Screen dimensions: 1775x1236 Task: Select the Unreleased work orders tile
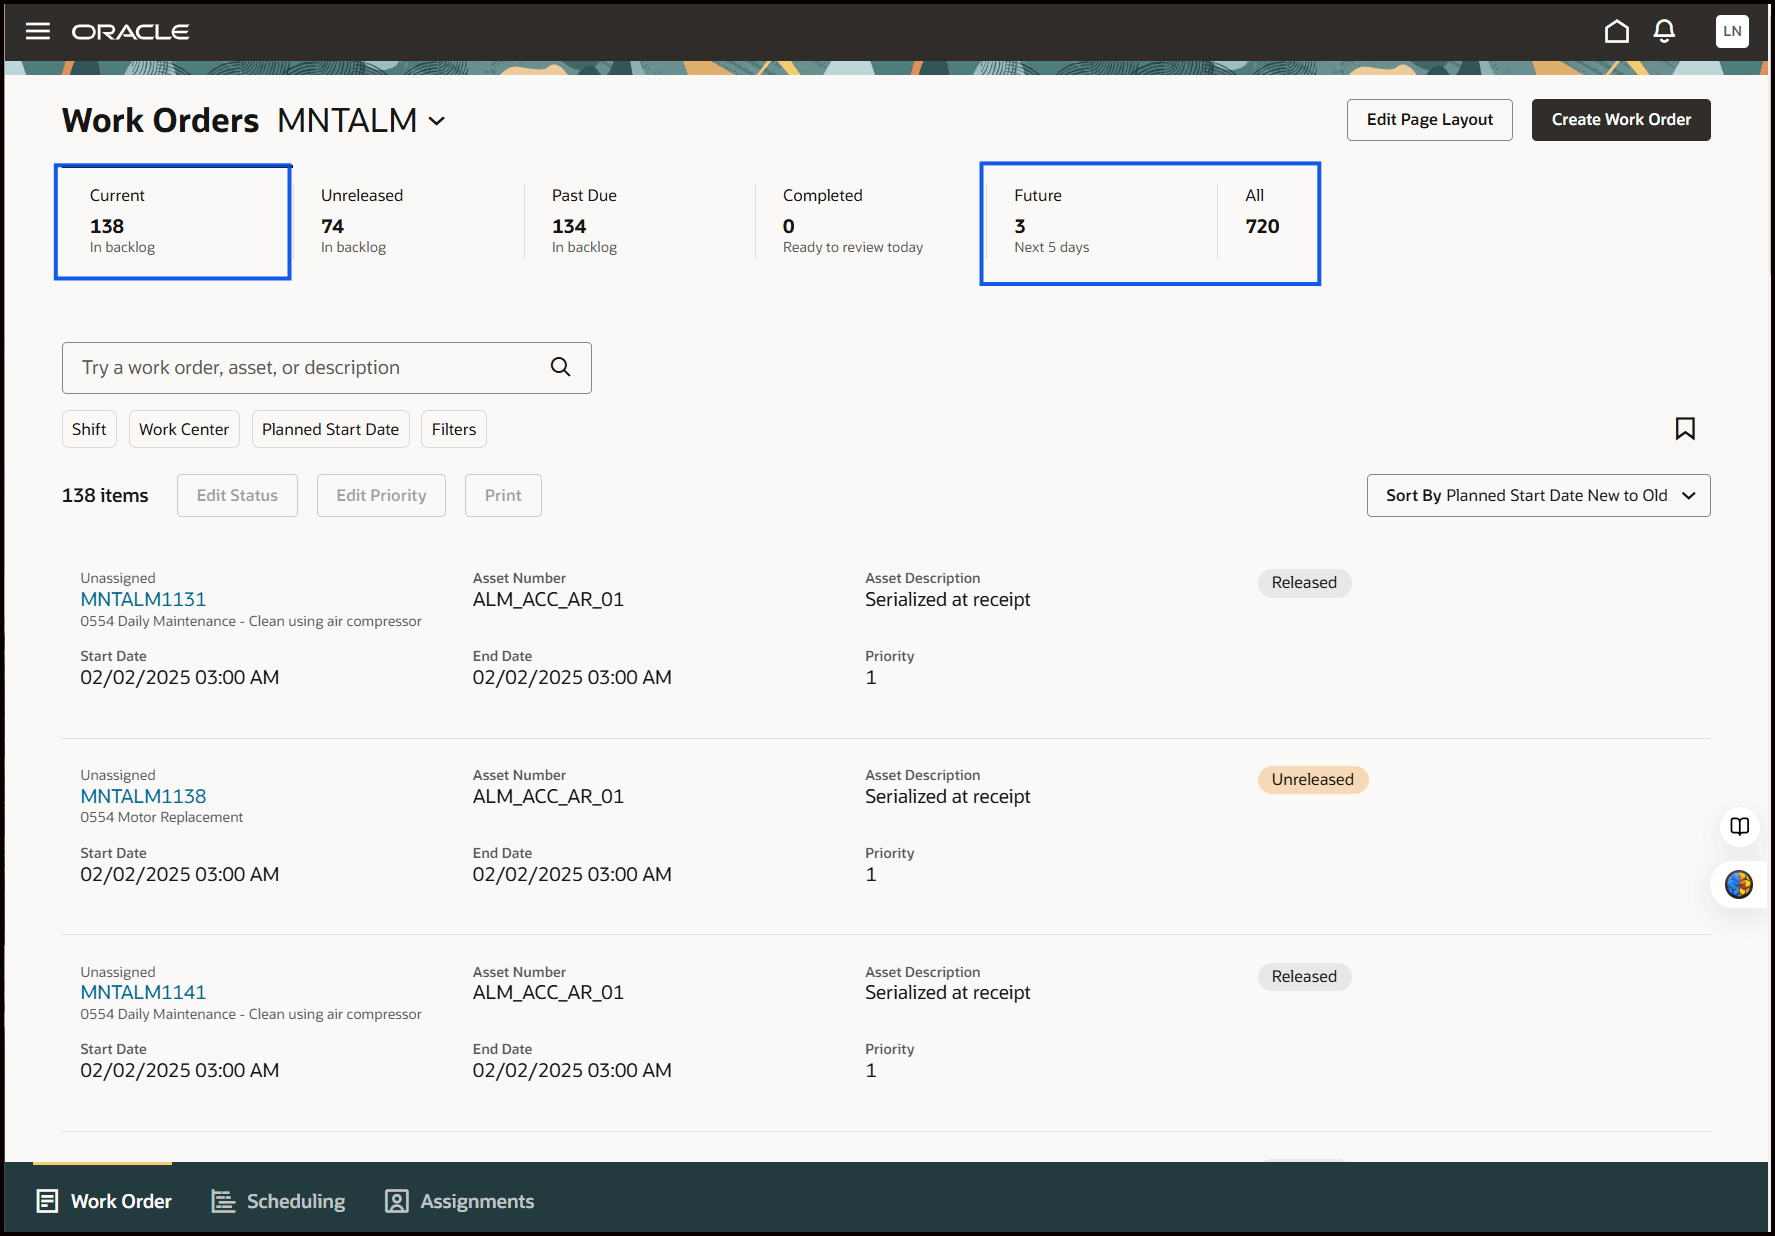(408, 222)
